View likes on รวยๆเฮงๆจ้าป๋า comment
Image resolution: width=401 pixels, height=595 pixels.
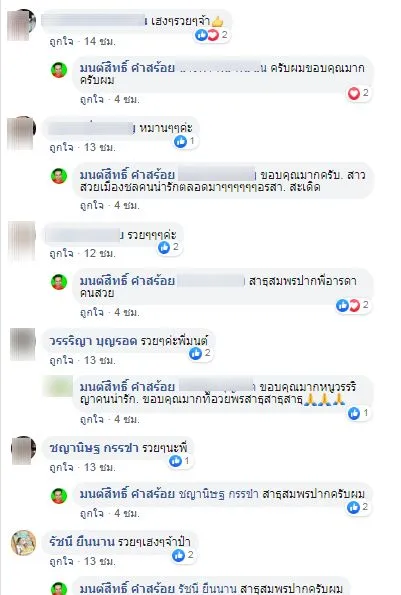coord(184,556)
